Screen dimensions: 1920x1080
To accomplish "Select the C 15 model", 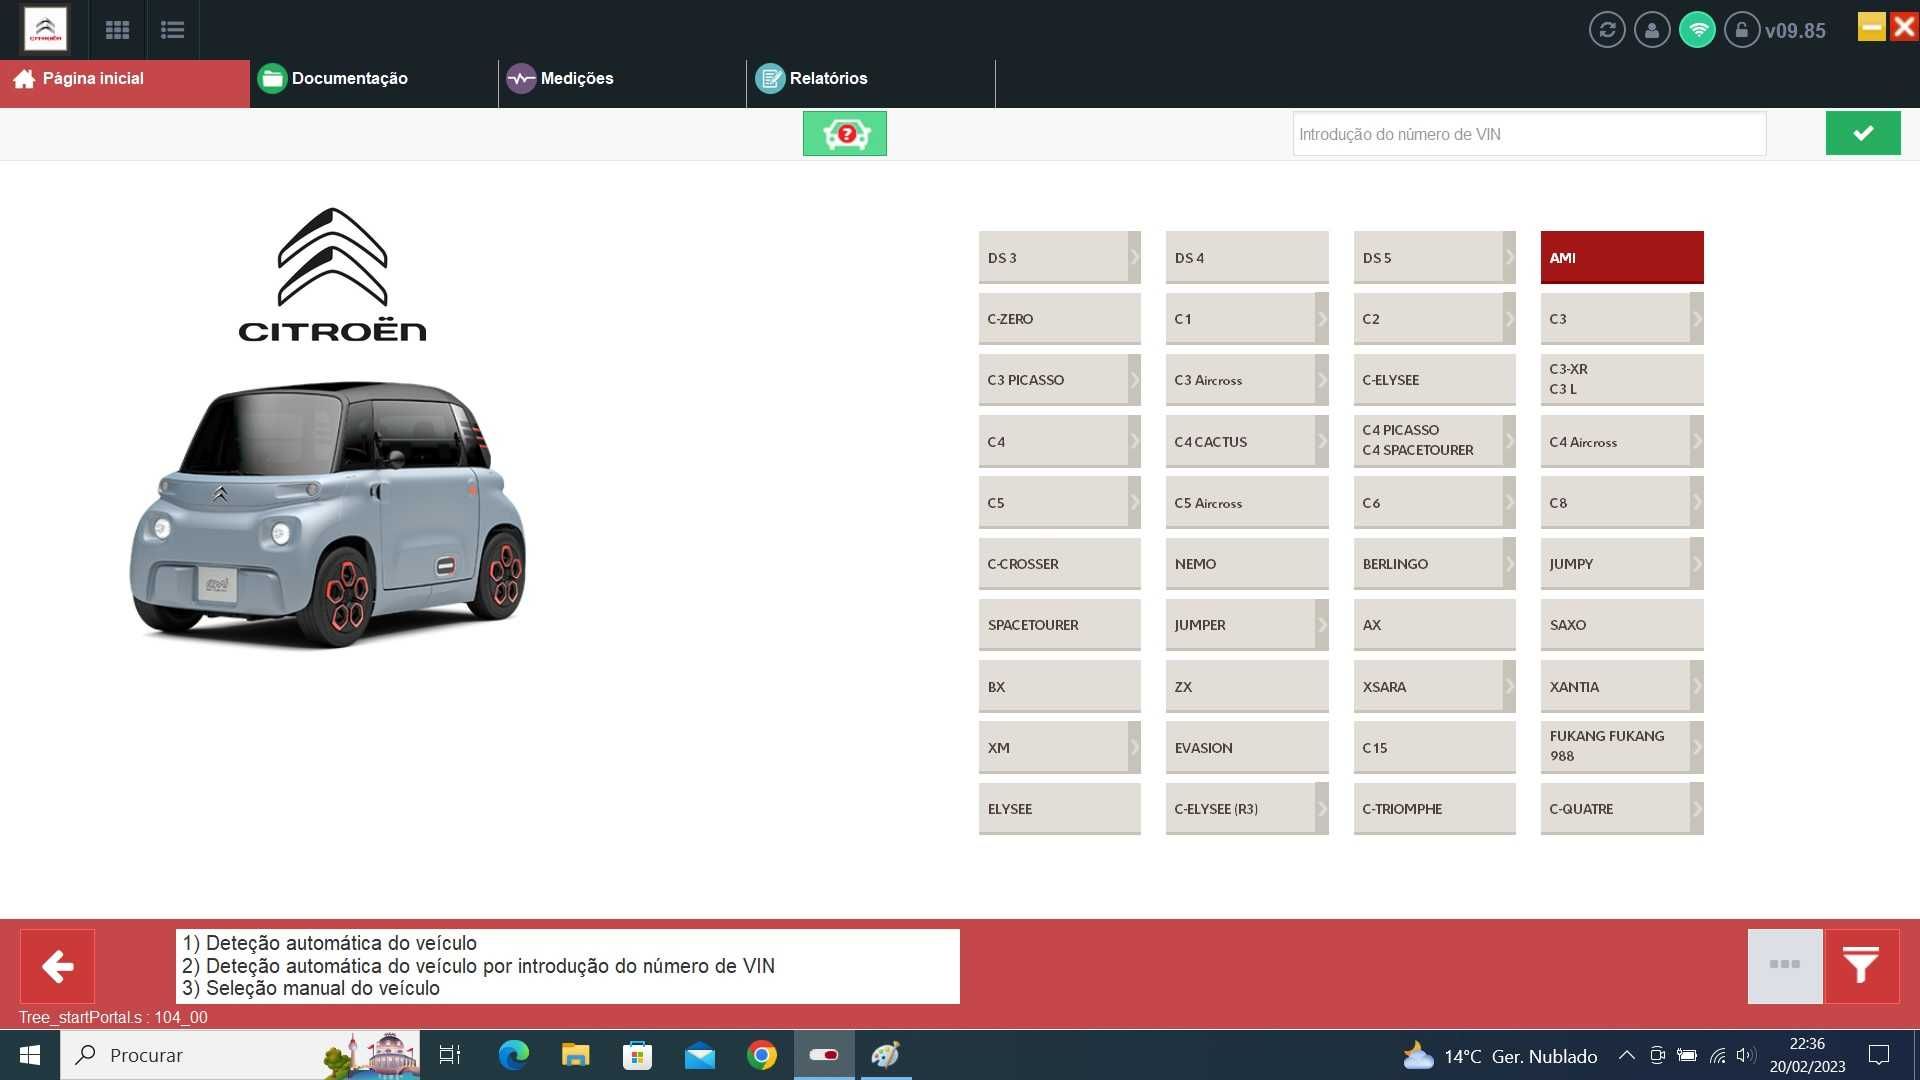I will click(1434, 747).
